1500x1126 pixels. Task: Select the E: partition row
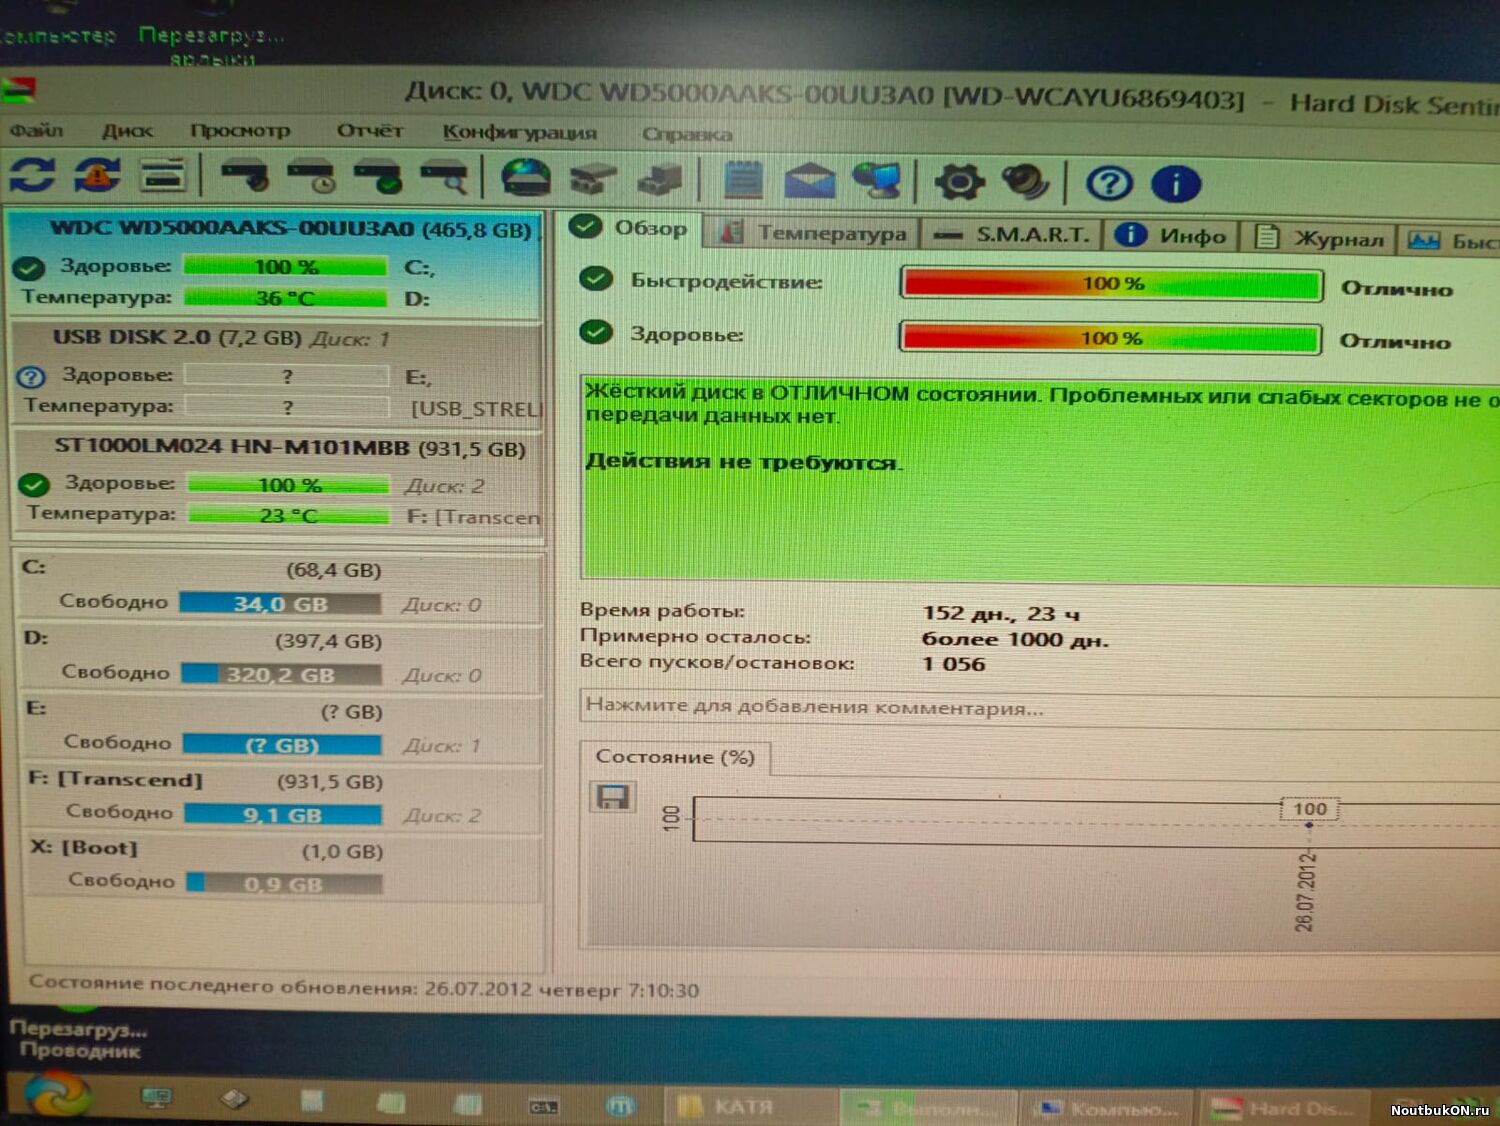[x=282, y=727]
